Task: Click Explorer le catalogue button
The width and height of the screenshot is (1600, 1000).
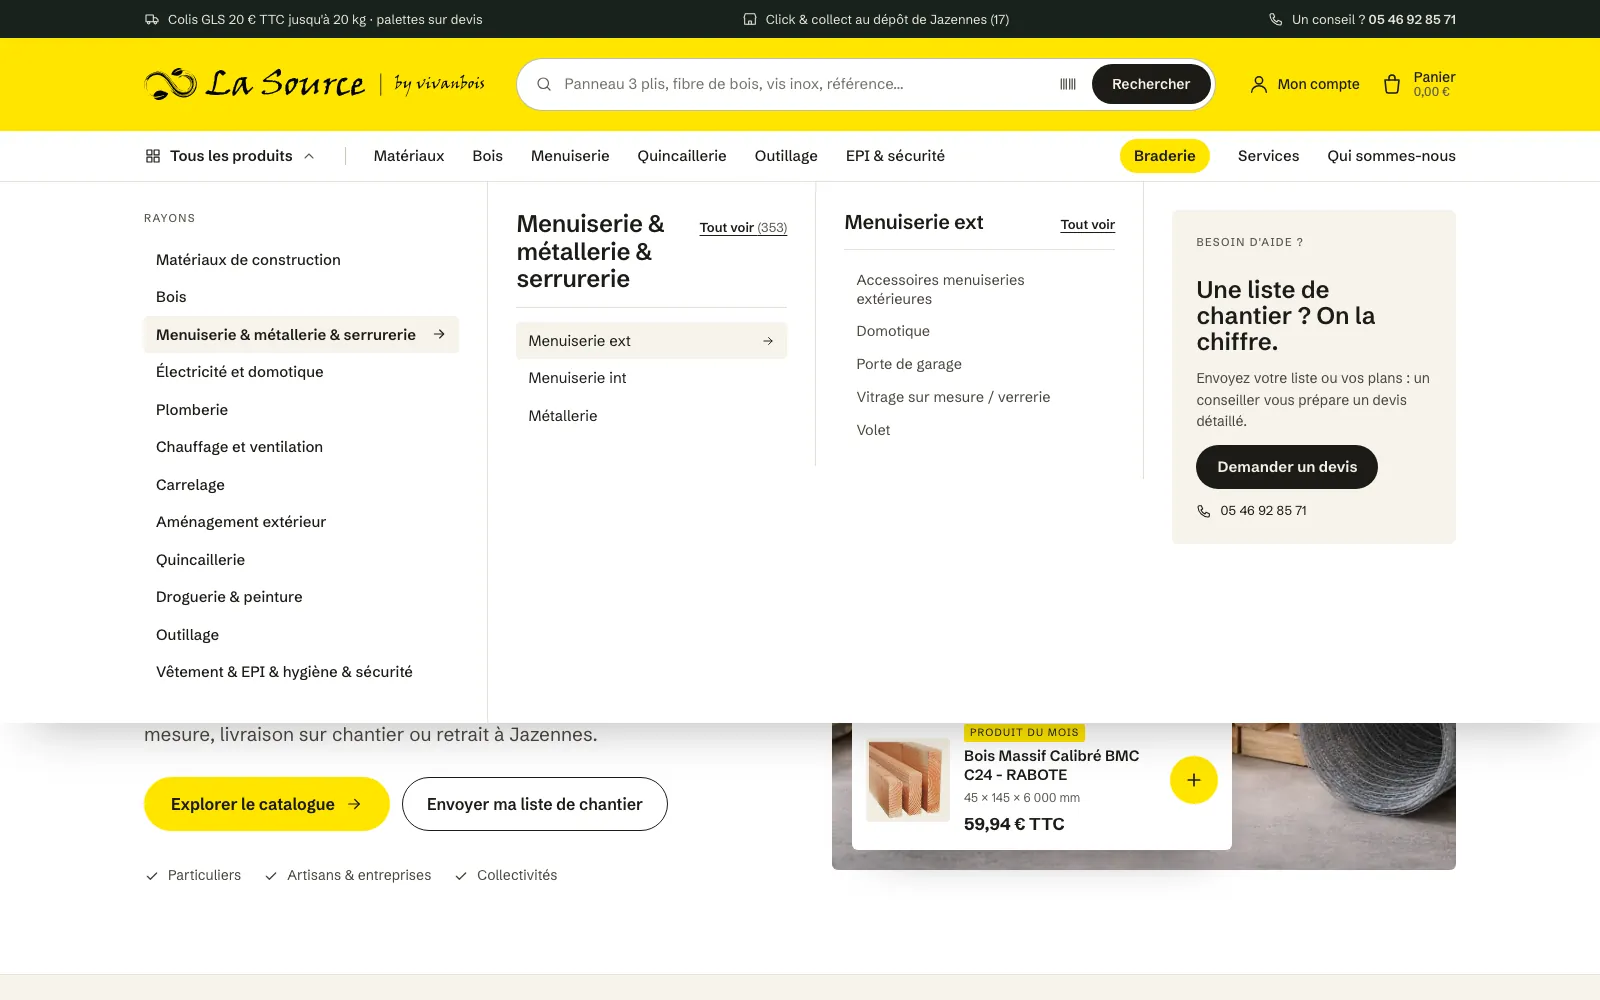Action: (267, 804)
